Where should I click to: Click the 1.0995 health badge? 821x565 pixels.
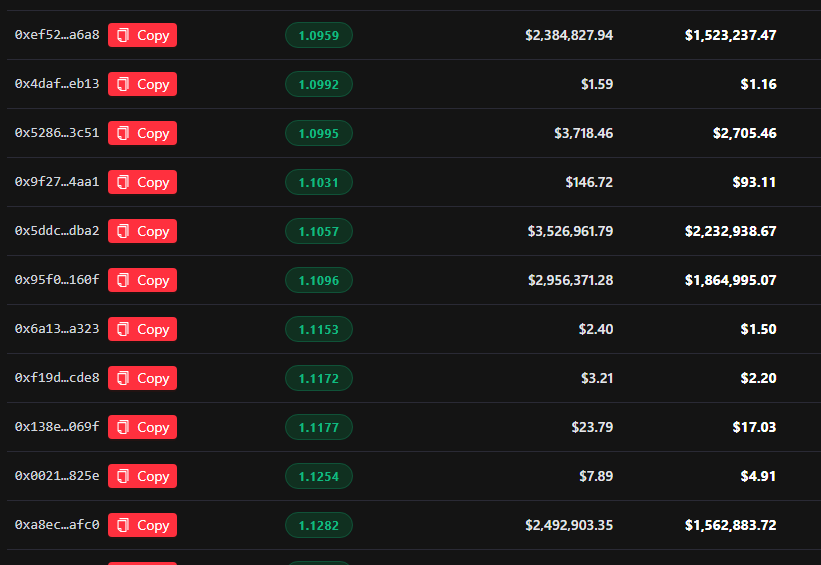click(x=319, y=133)
